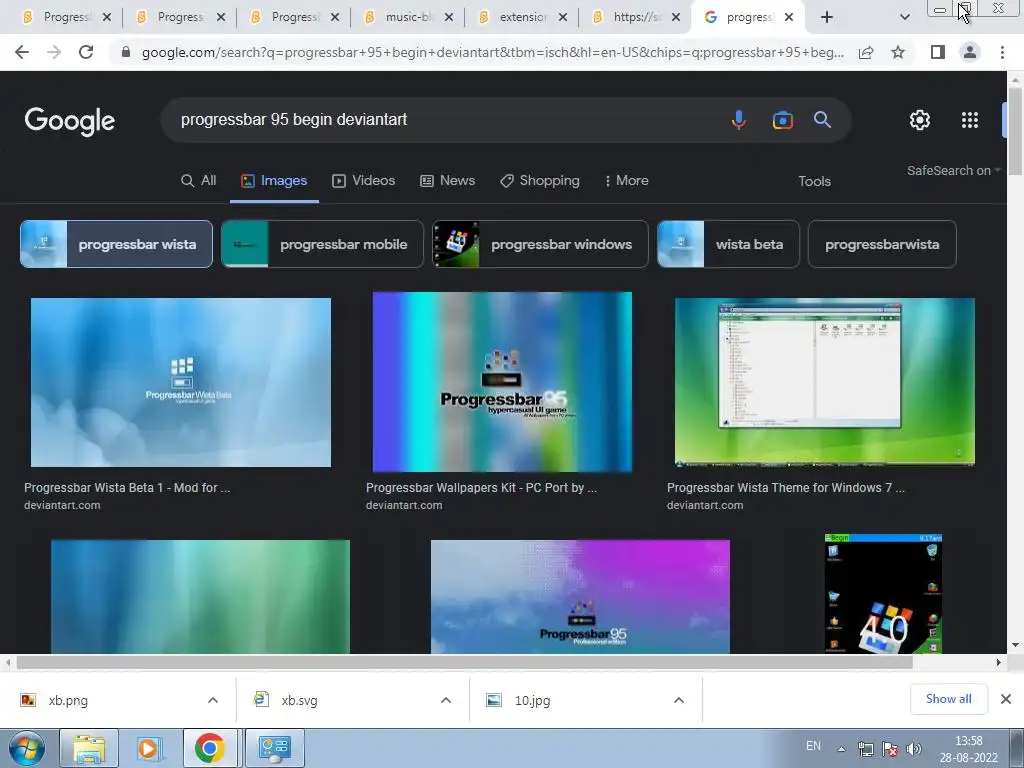The height and width of the screenshot is (768, 1024).
Task: Click network tray icon
Action: click(865, 749)
